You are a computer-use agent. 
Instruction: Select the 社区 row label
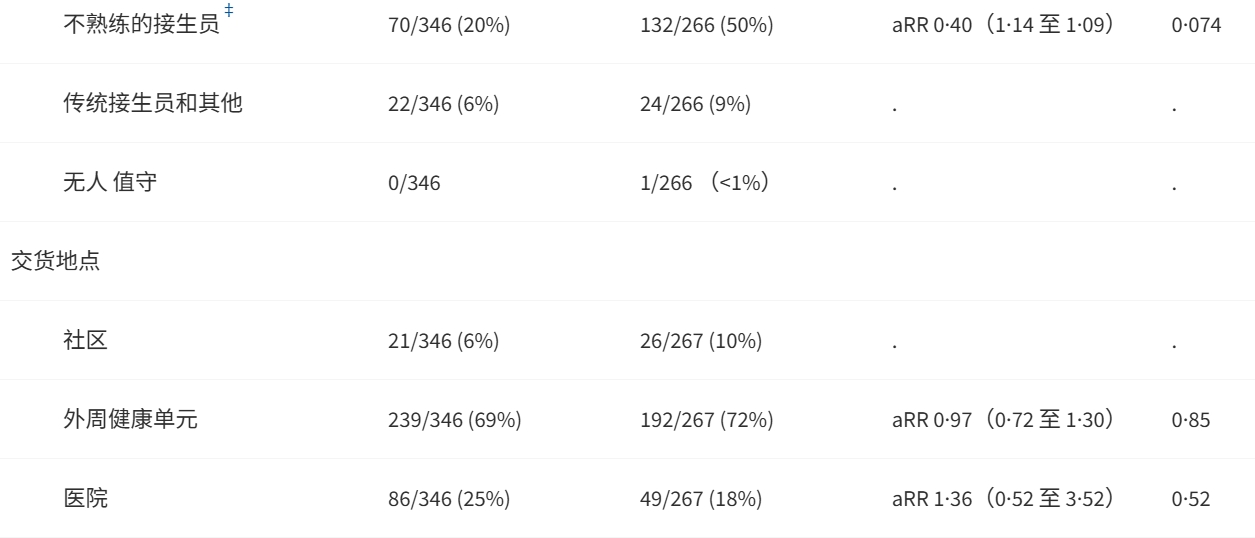click(x=86, y=340)
